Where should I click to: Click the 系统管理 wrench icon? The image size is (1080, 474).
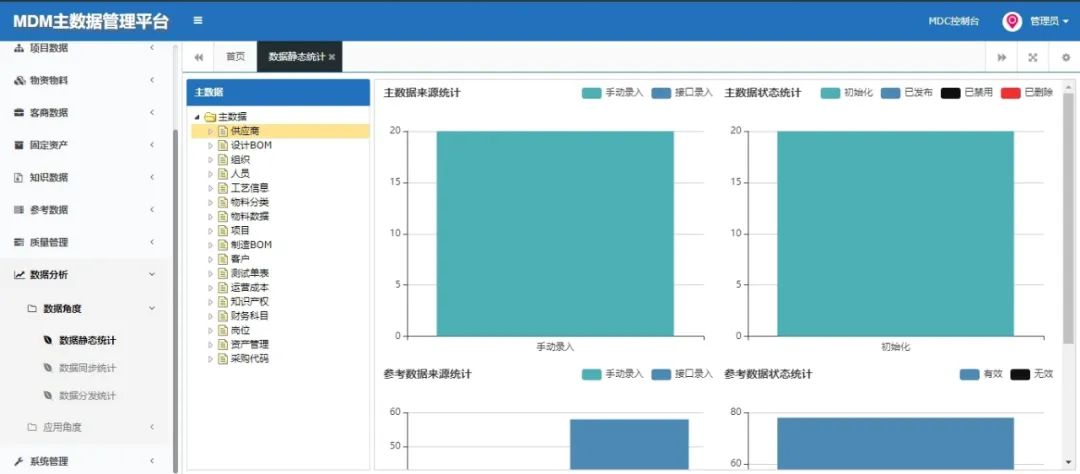[19, 461]
